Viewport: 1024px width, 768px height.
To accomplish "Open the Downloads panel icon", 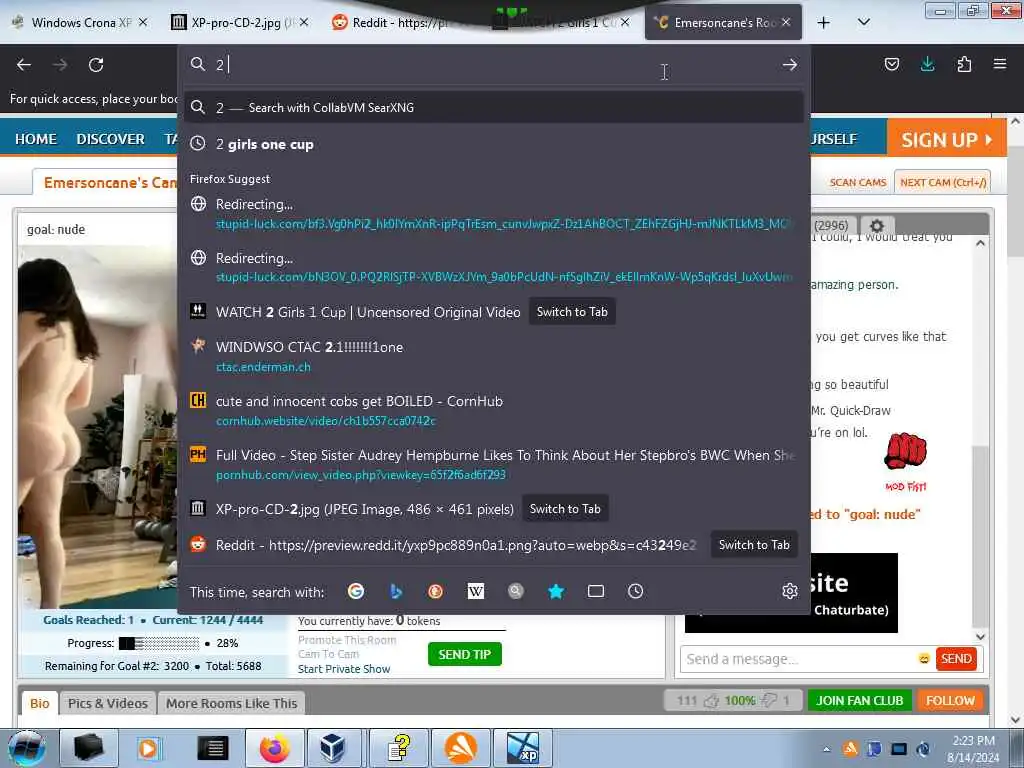I will coord(927,64).
